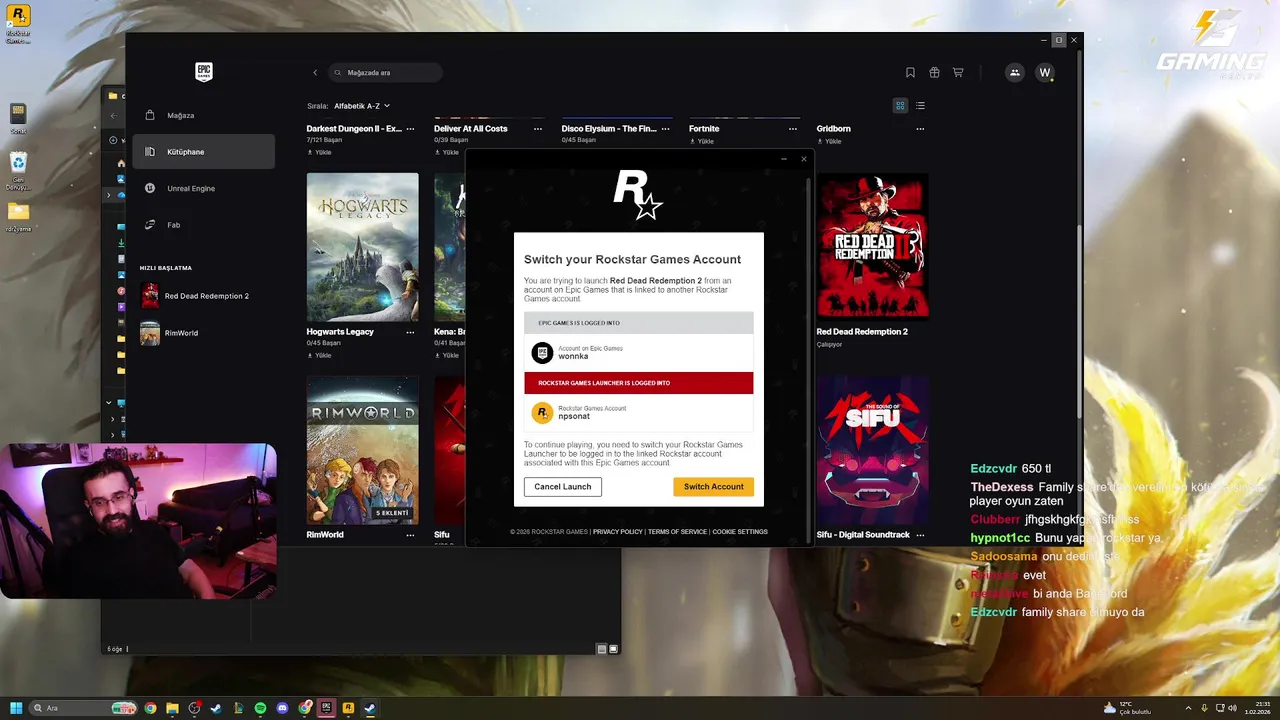Viewport: 1280px width, 720px height.
Task: Quick launch RimWorld from the sidebar
Action: pos(204,333)
